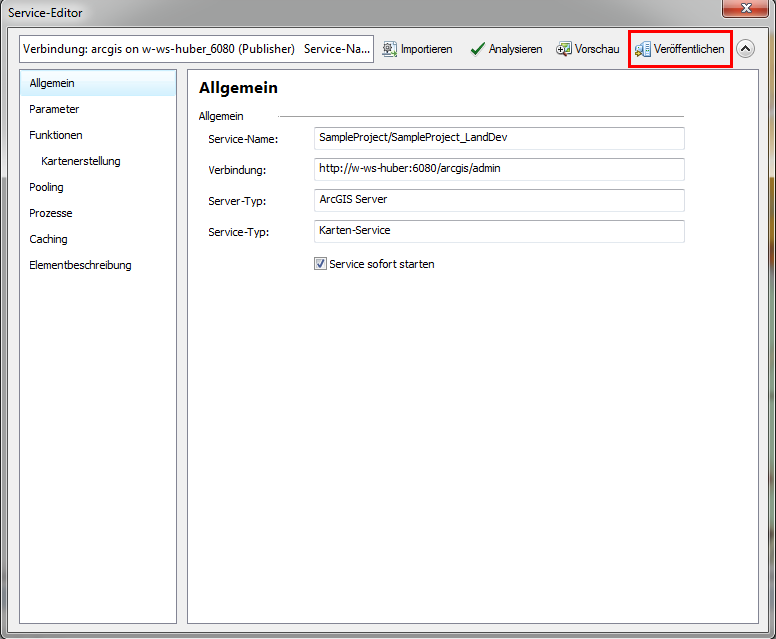The image size is (776, 639).
Task: Toggle the 'Service sofort starten' checkbox
Action: (x=321, y=264)
